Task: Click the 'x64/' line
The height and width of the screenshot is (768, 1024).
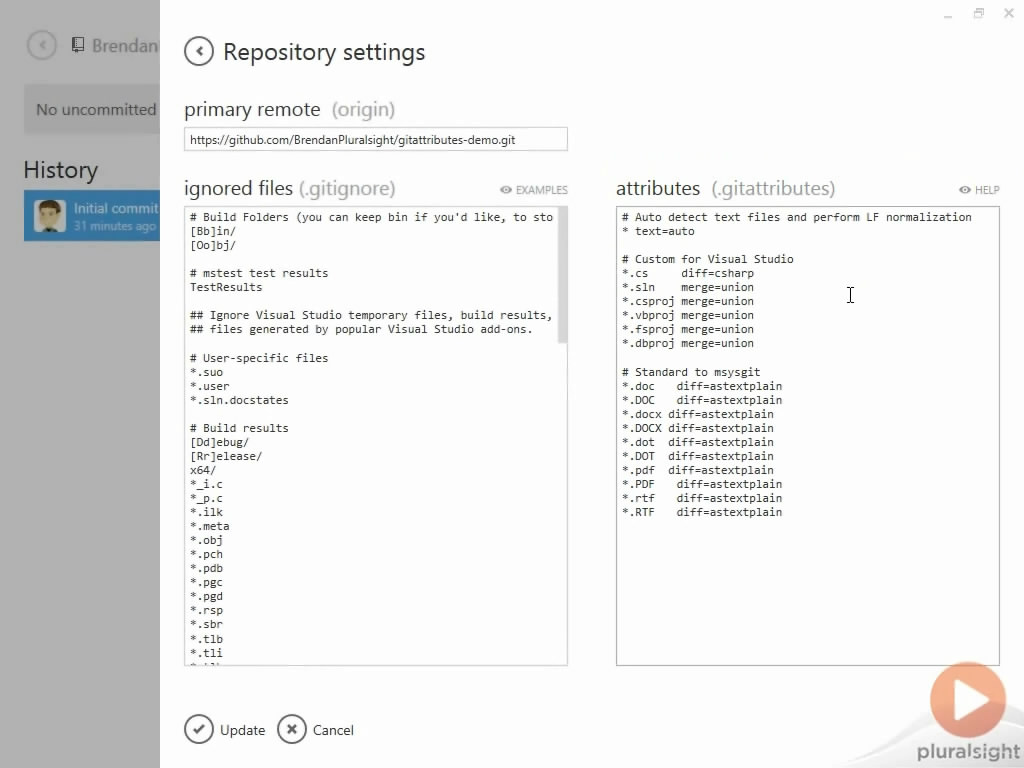Action: coord(203,470)
